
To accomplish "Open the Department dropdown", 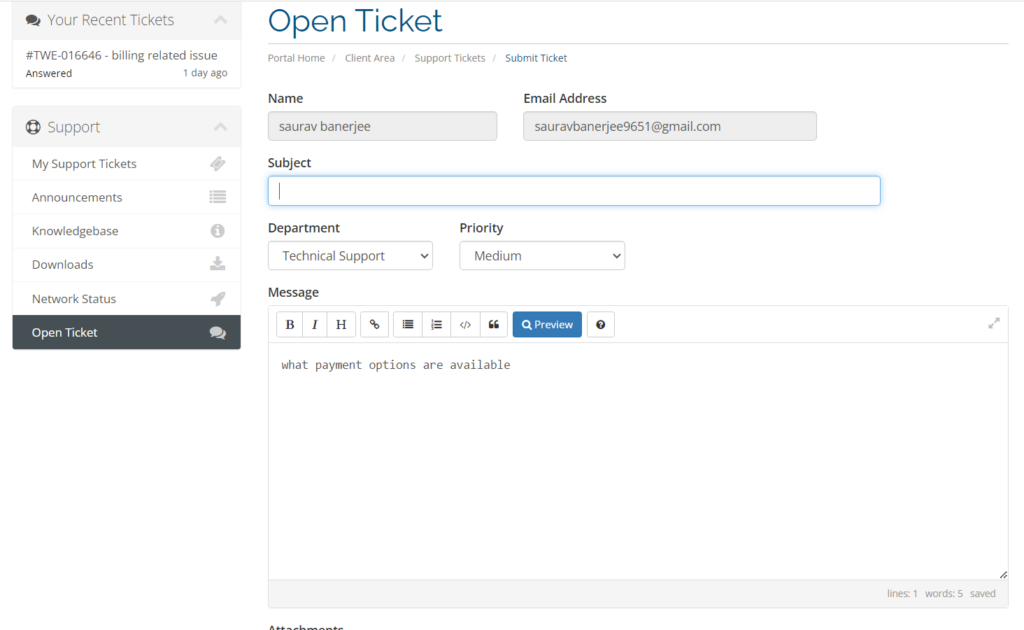I will 349,255.
